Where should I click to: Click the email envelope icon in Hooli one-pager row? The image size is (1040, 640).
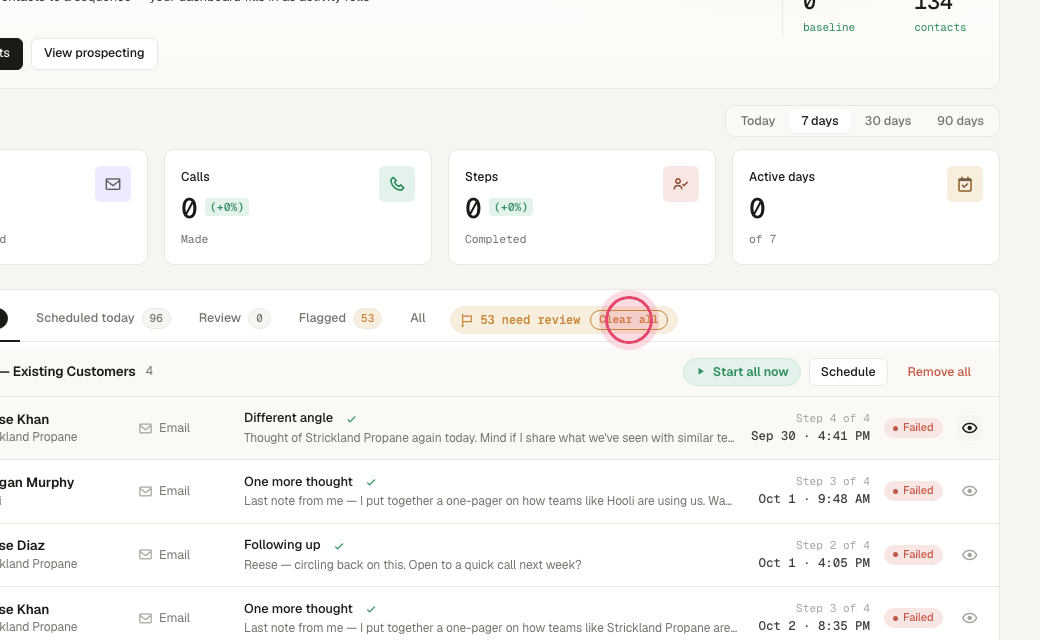point(145,491)
